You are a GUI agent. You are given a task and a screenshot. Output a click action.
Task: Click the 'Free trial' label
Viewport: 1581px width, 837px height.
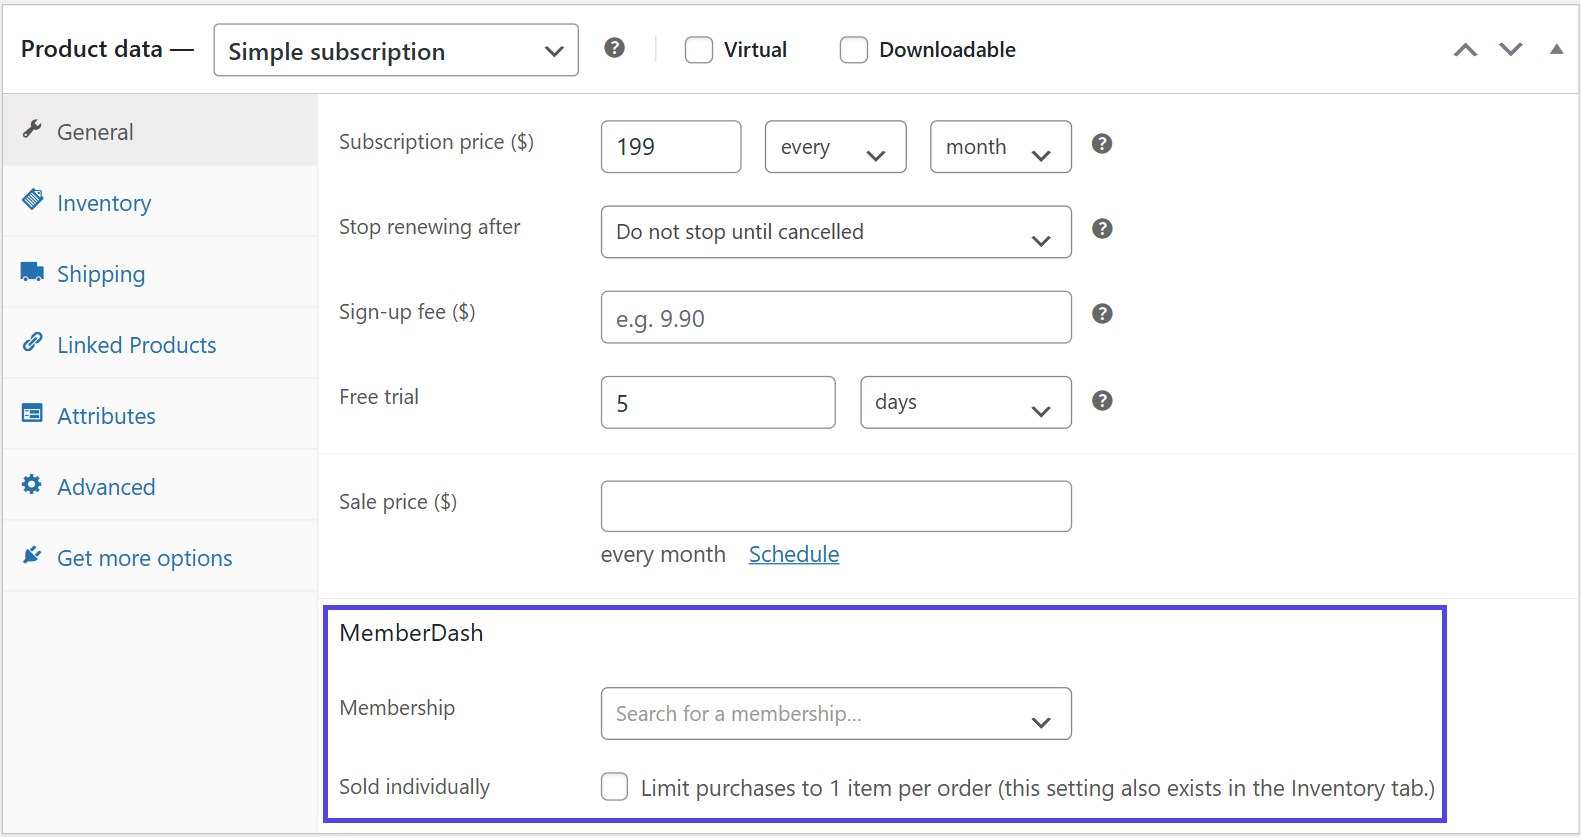click(x=379, y=397)
